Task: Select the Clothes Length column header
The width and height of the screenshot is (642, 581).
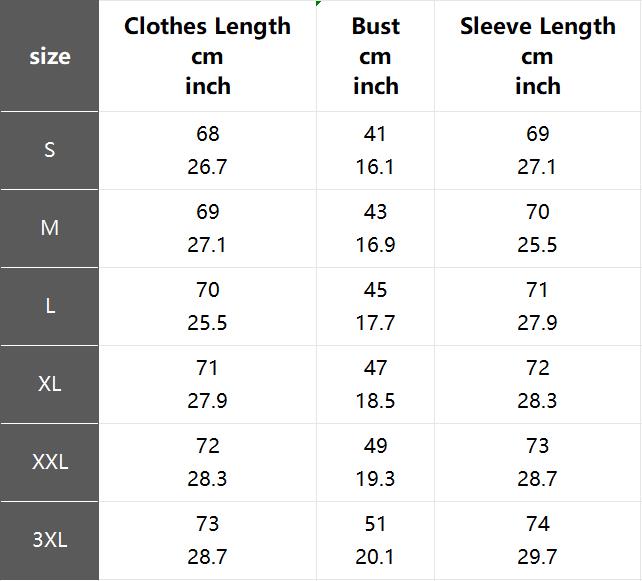Action: 207,56
